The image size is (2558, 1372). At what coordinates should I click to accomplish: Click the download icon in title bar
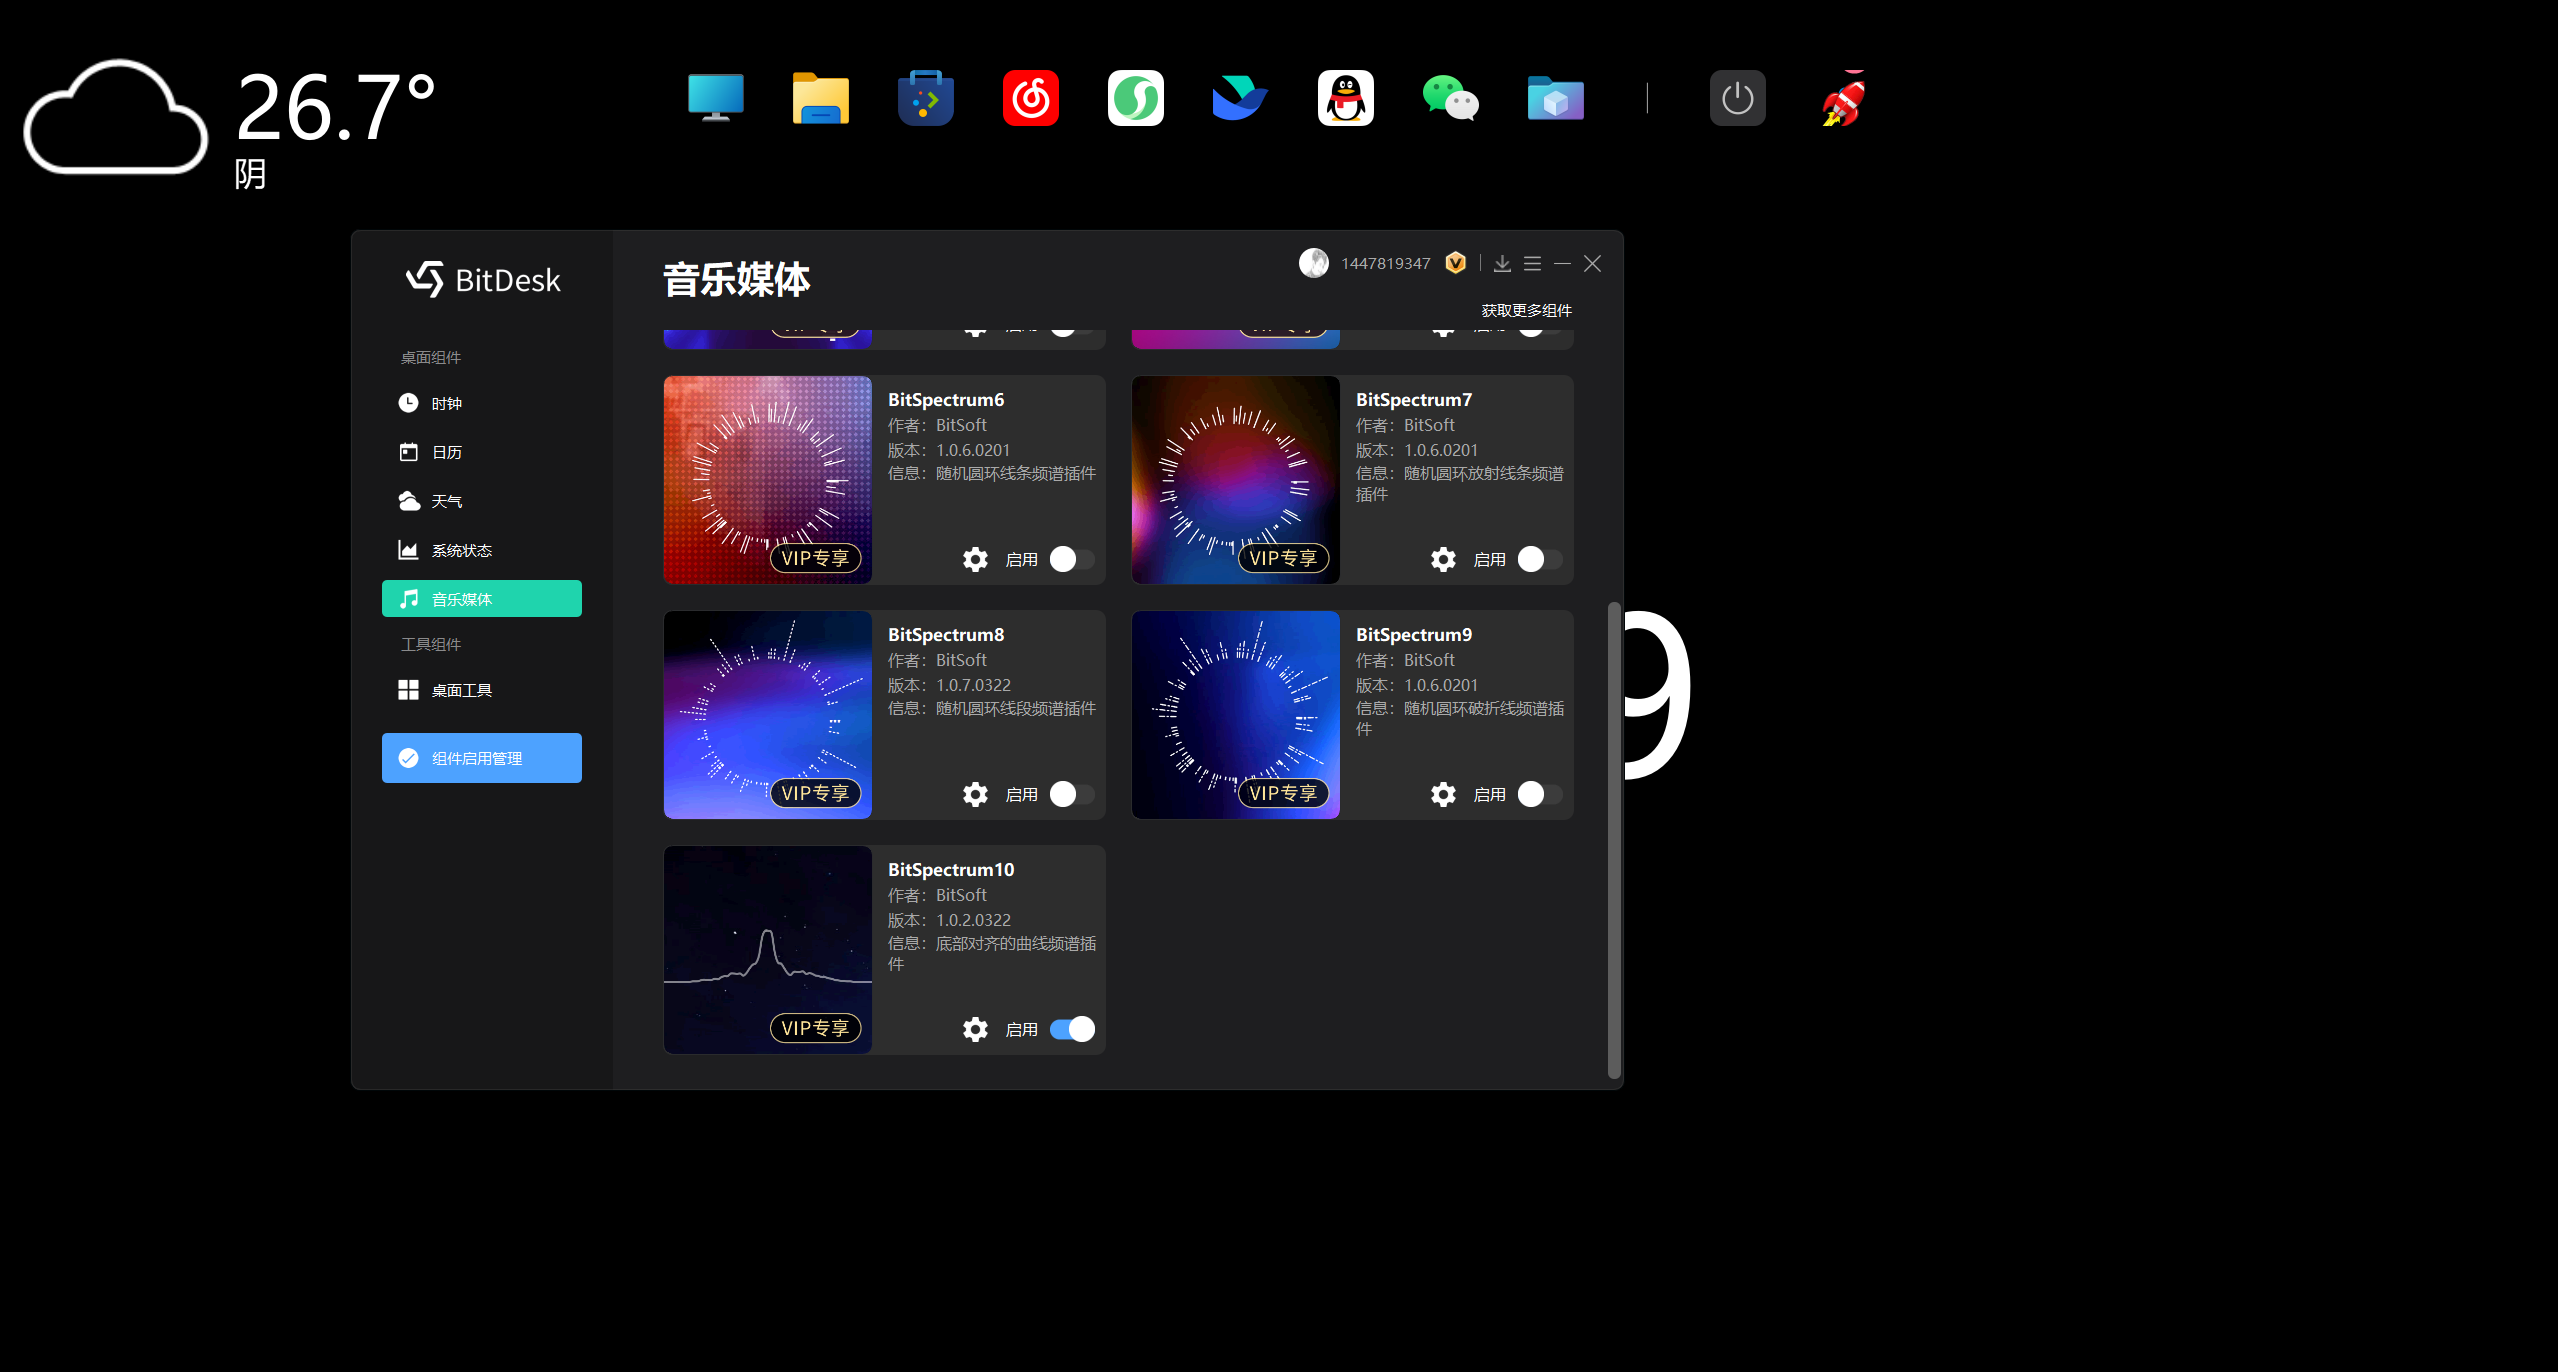coord(1502,263)
